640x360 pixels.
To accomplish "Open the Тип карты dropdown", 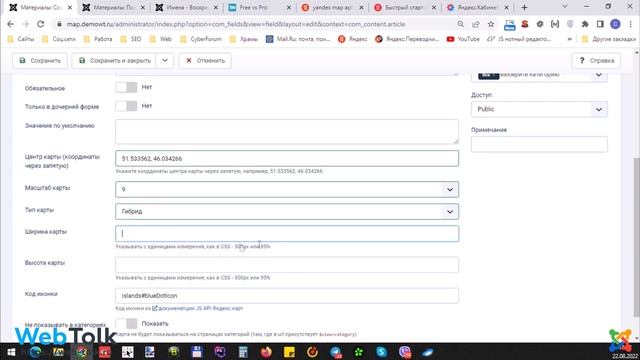I will point(287,211).
